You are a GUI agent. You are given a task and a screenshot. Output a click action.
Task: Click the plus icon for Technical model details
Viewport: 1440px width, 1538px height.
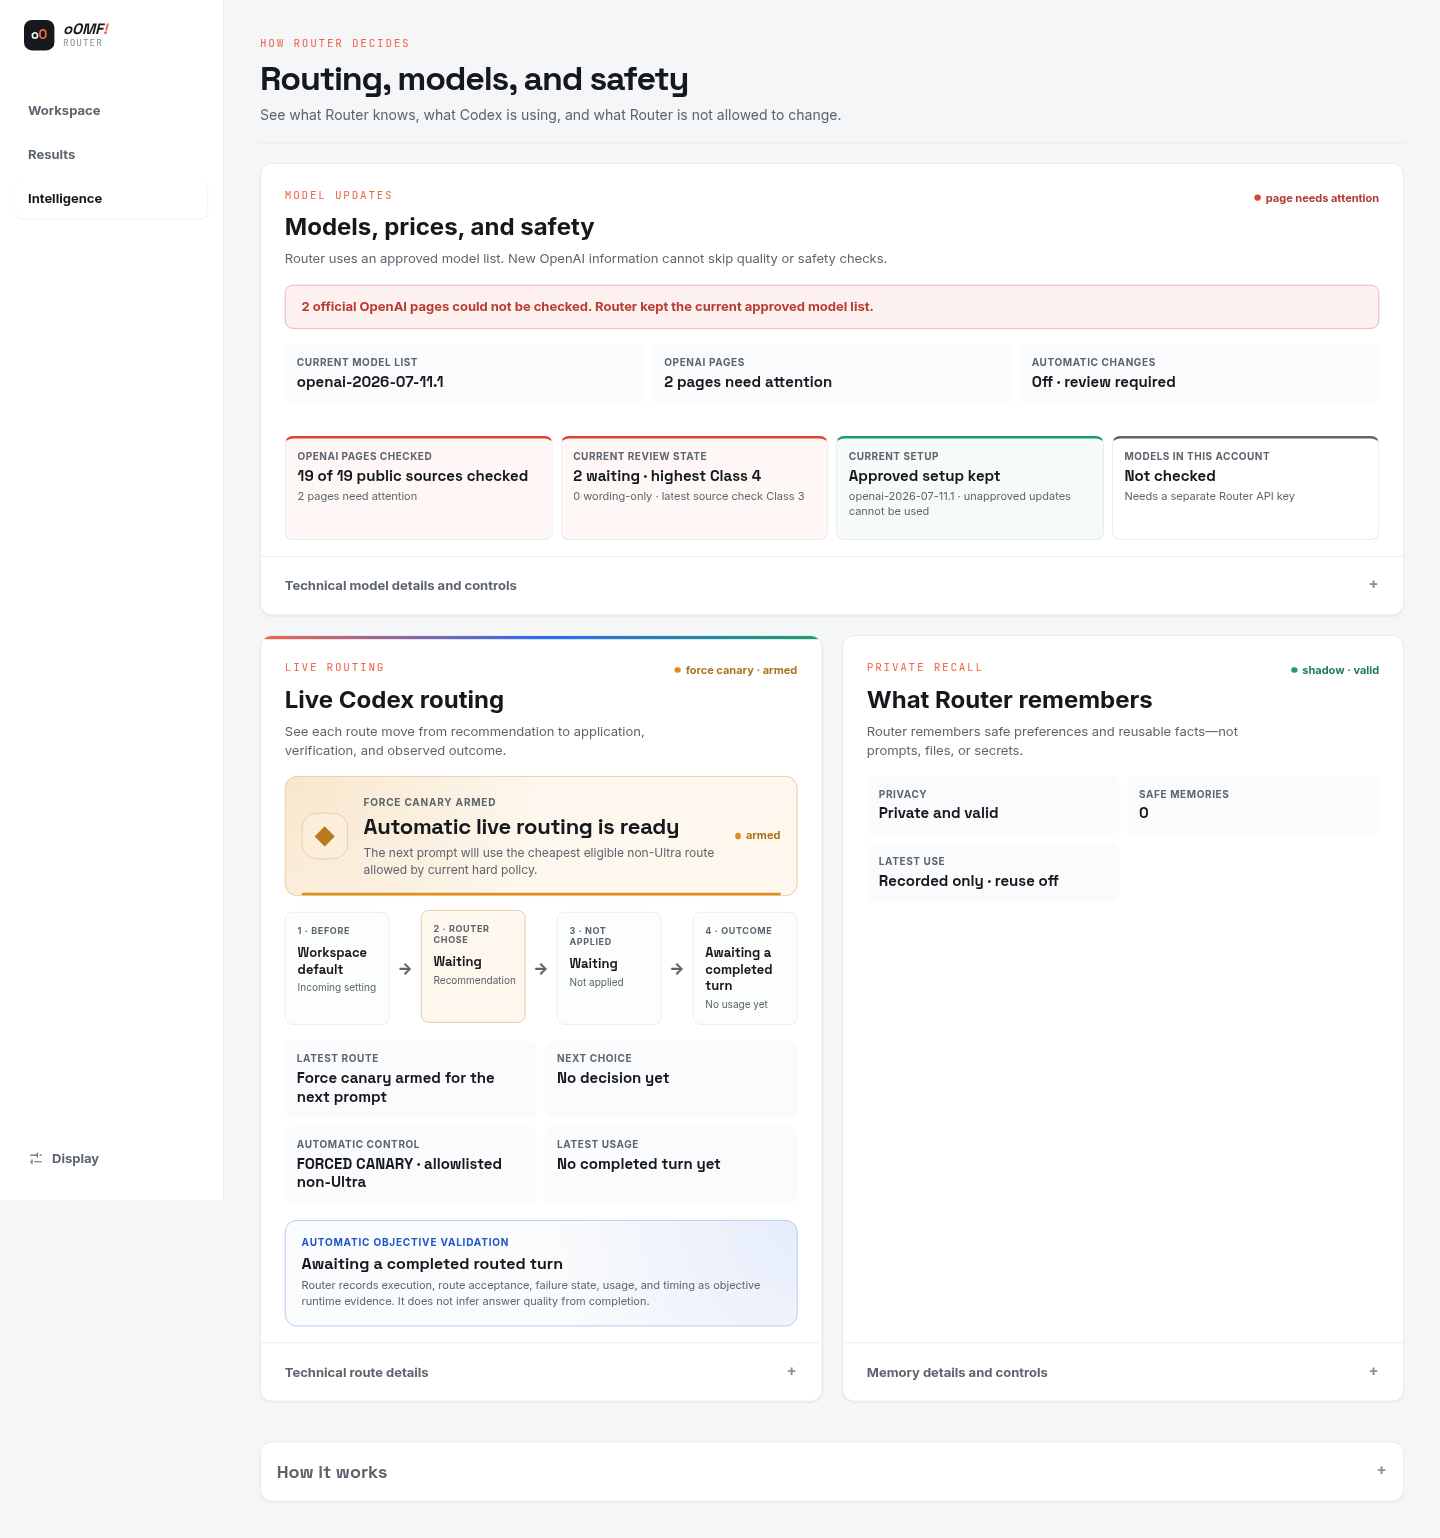tap(1373, 584)
